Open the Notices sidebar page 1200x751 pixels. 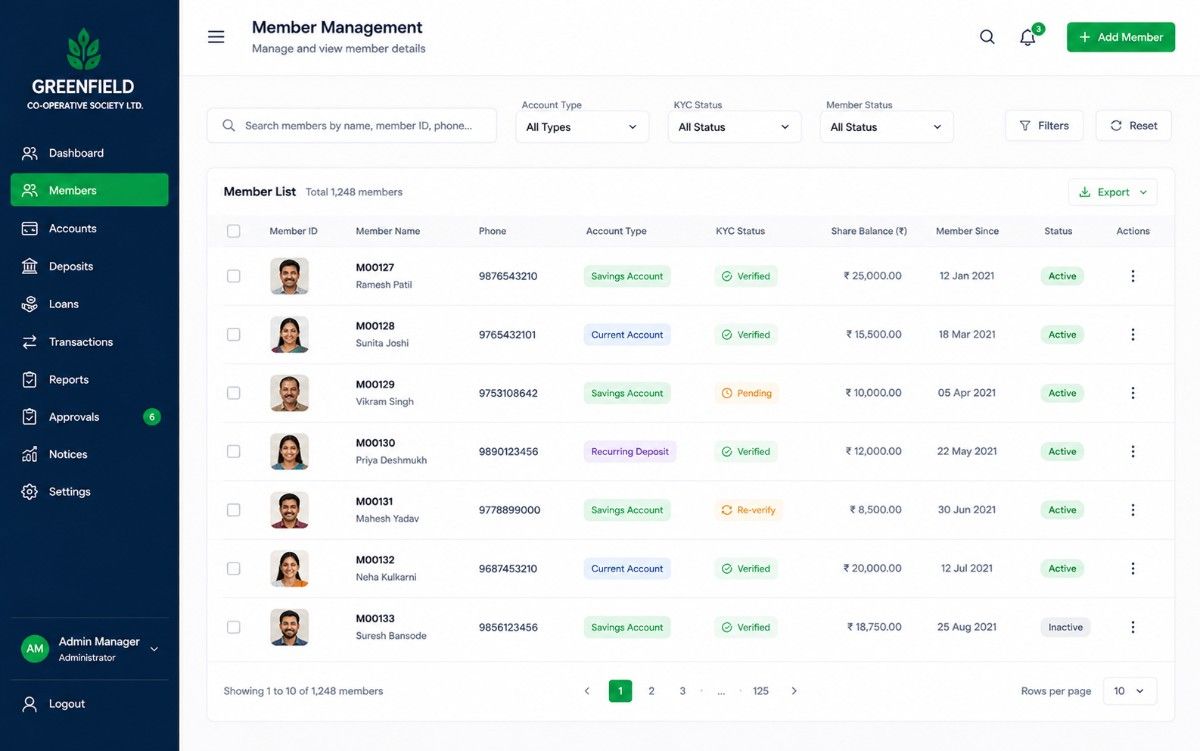click(89, 454)
